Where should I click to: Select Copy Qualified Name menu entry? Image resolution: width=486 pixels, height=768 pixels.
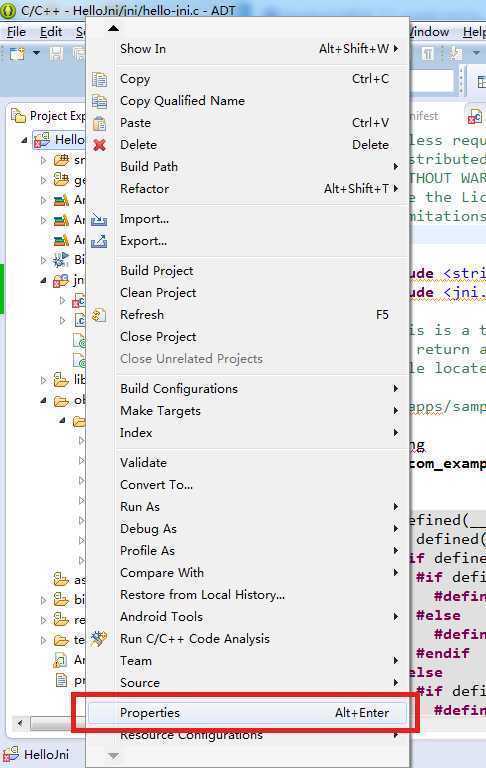pyautogui.click(x=248, y=101)
